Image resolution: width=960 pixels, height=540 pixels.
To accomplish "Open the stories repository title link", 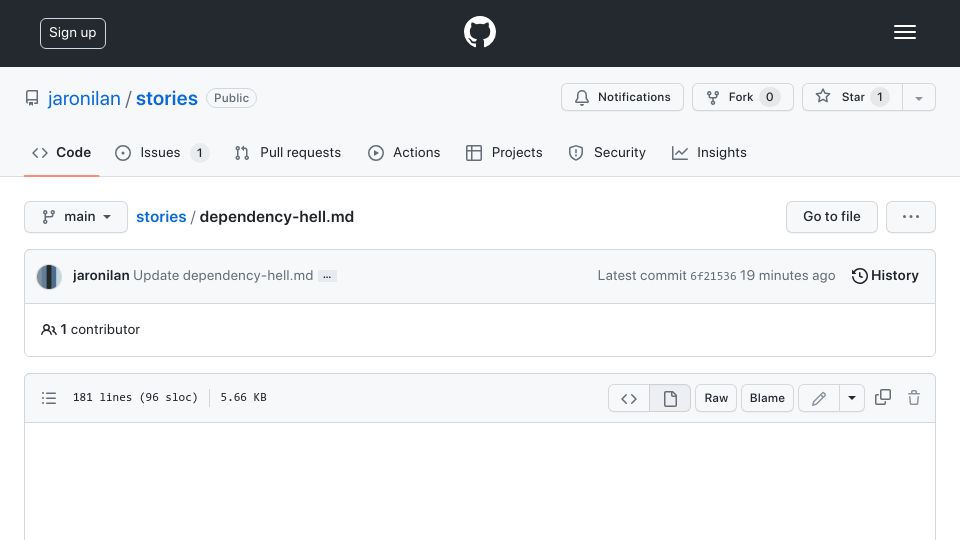I will [167, 98].
